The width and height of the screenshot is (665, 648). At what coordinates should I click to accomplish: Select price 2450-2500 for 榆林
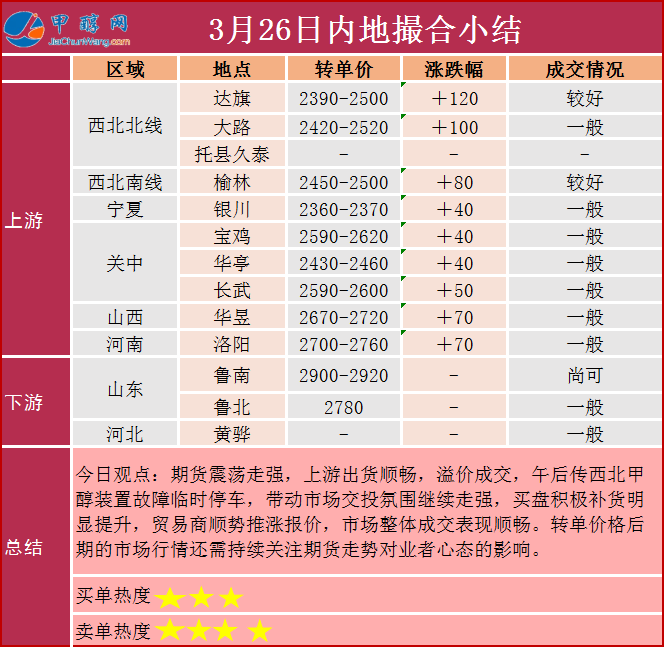tap(344, 182)
